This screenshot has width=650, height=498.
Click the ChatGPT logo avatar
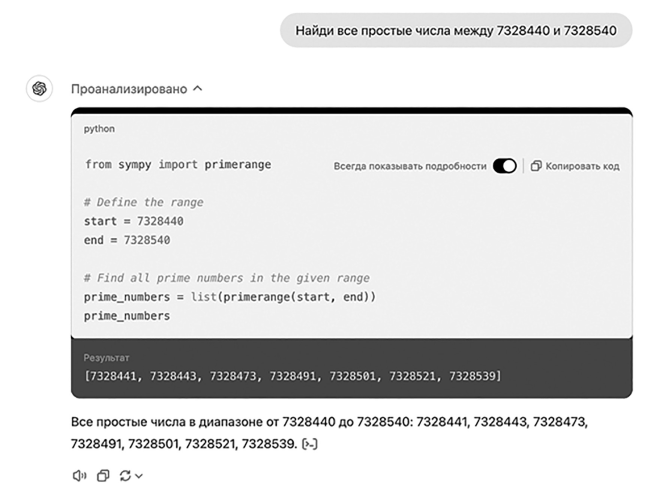[39, 89]
